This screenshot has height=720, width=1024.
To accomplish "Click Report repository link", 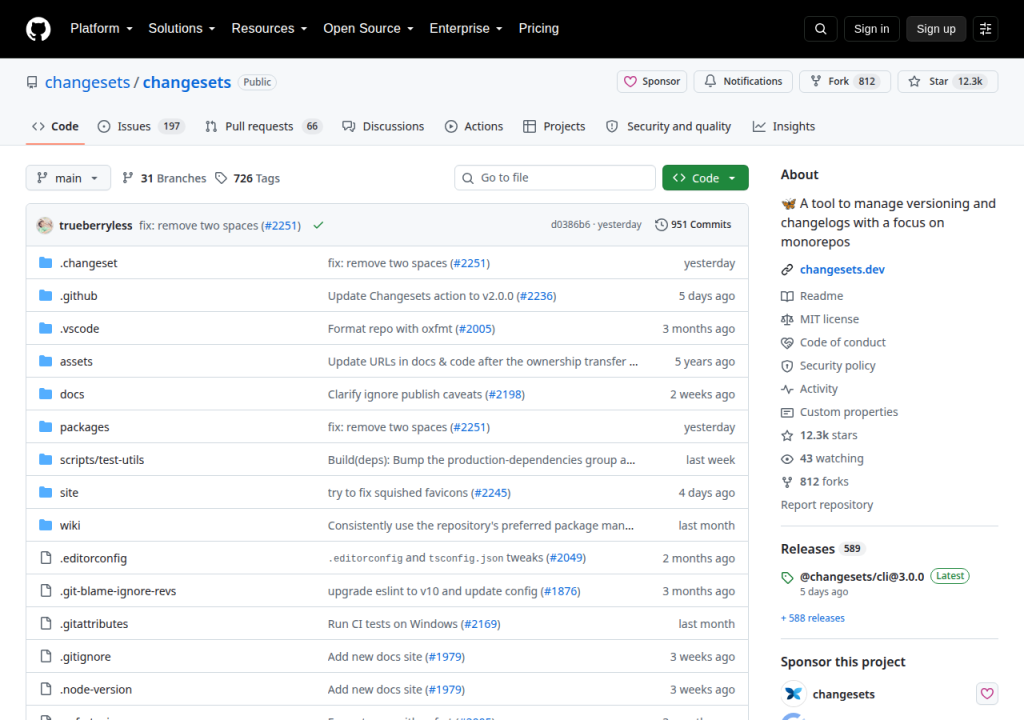I will pos(827,505).
